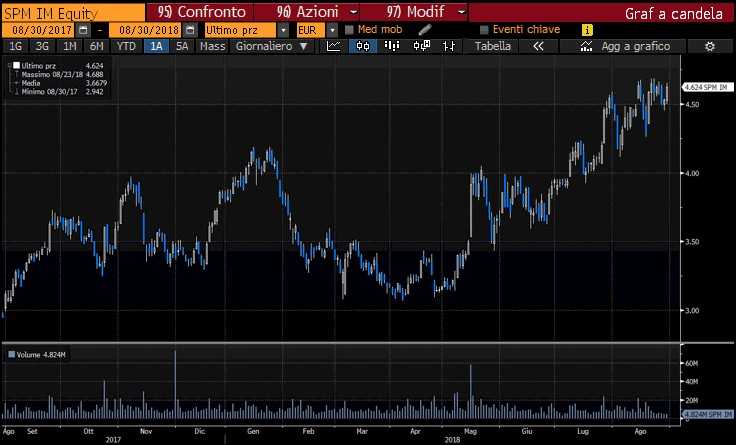Click the settings gear icon

pyautogui.click(x=710, y=46)
